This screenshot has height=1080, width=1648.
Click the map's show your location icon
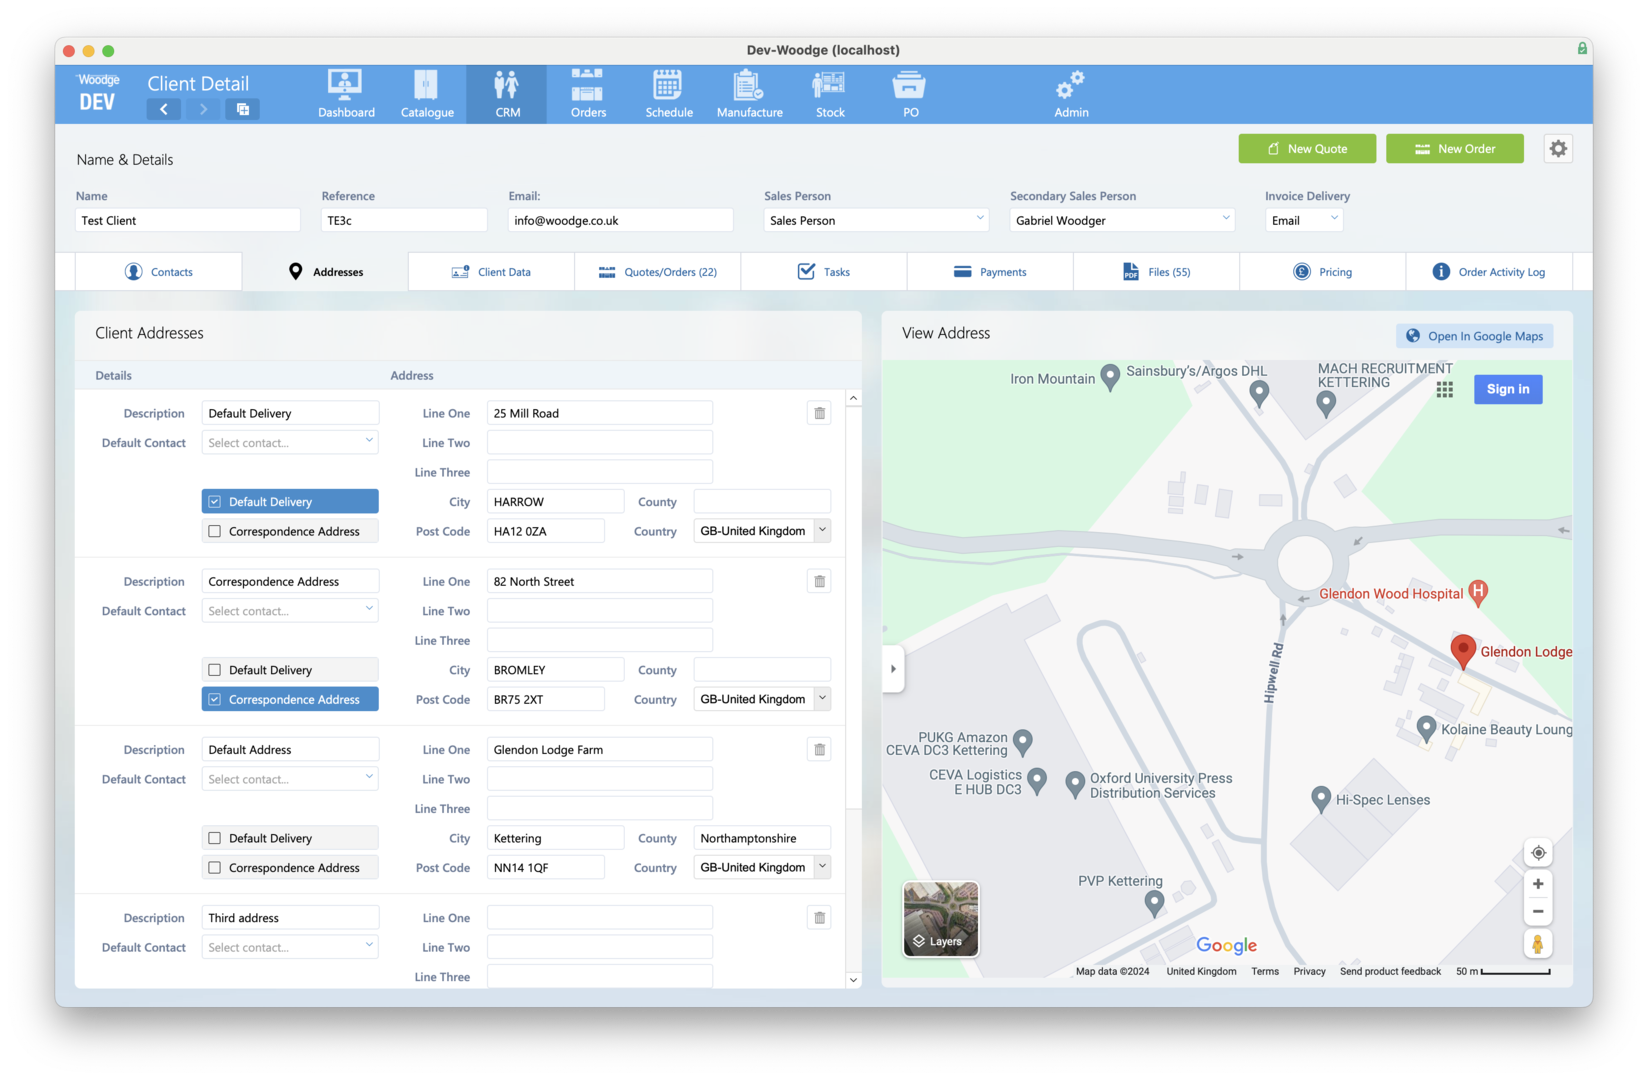[1538, 853]
